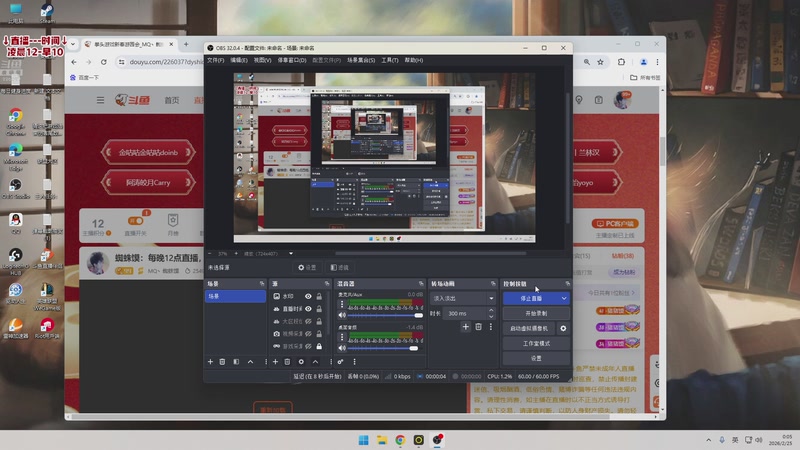This screenshot has height=450, width=800.
Task: Lock the 水印 source with its padlock
Action: pyautogui.click(x=319, y=296)
